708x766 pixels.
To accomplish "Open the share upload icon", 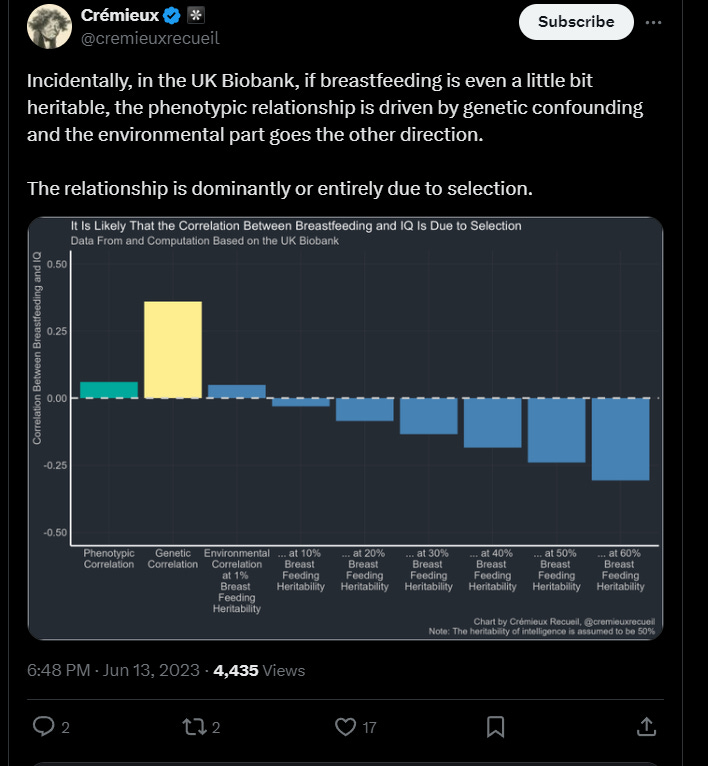I will point(646,726).
